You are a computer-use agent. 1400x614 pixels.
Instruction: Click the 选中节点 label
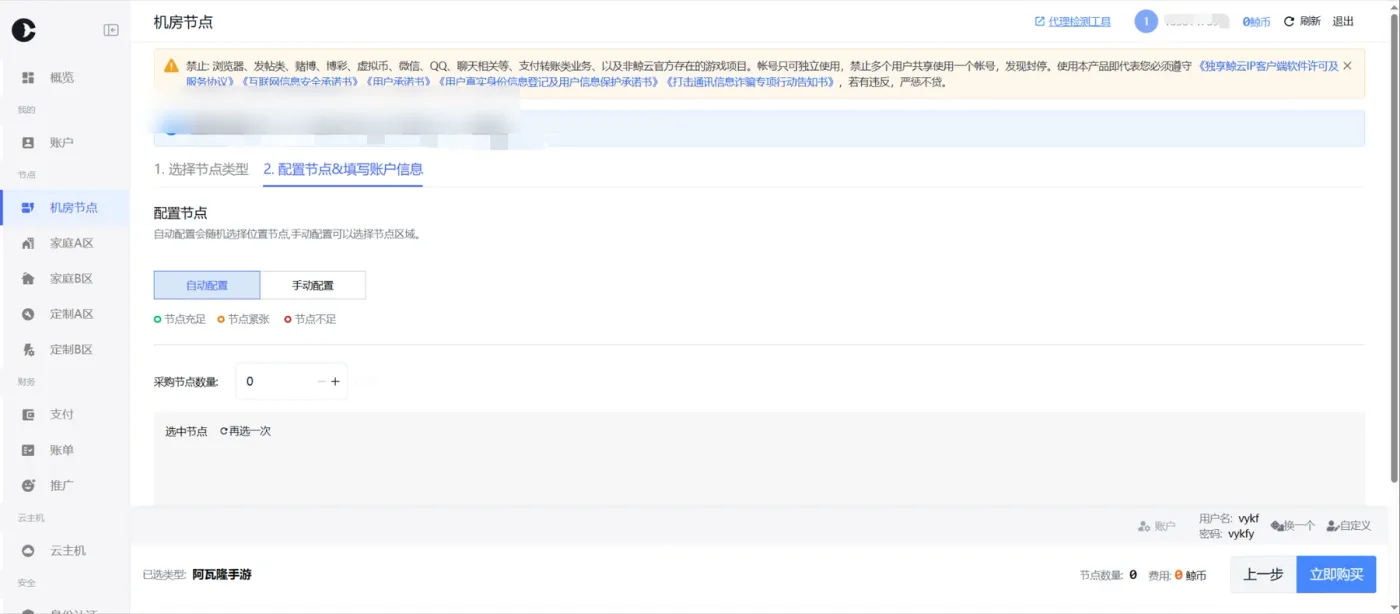coord(186,431)
